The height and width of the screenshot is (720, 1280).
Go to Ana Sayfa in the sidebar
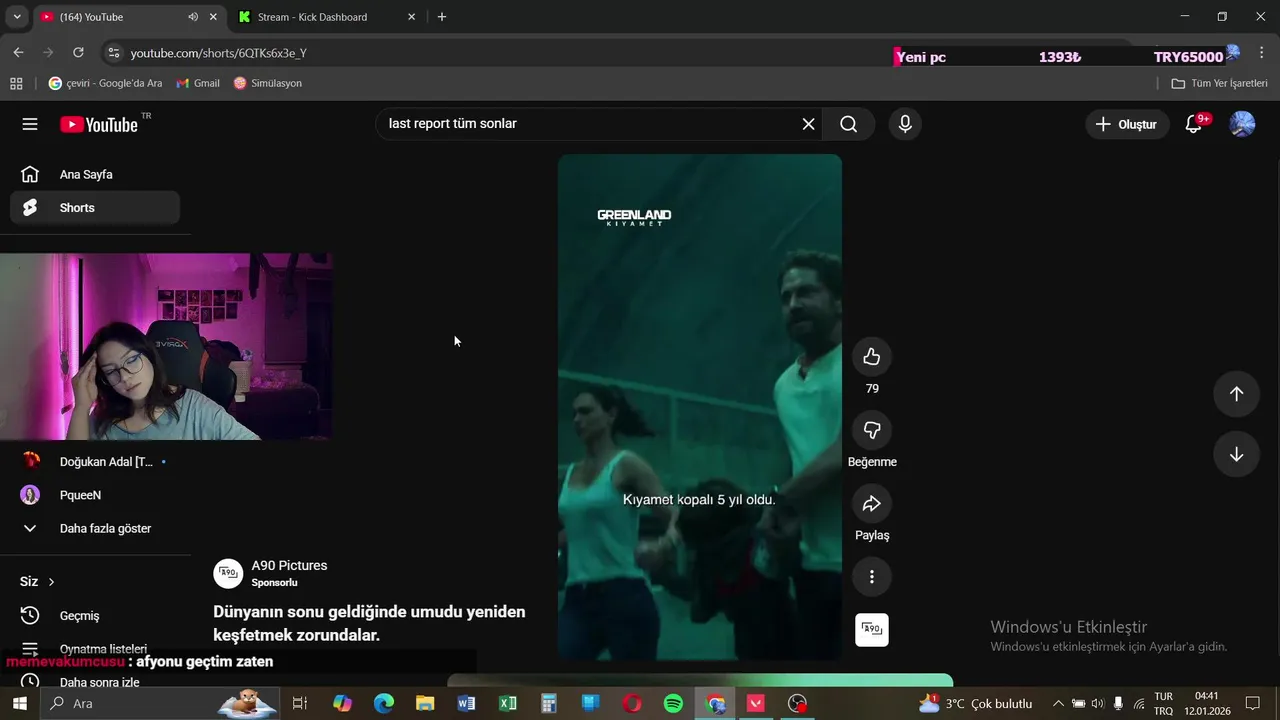95,174
